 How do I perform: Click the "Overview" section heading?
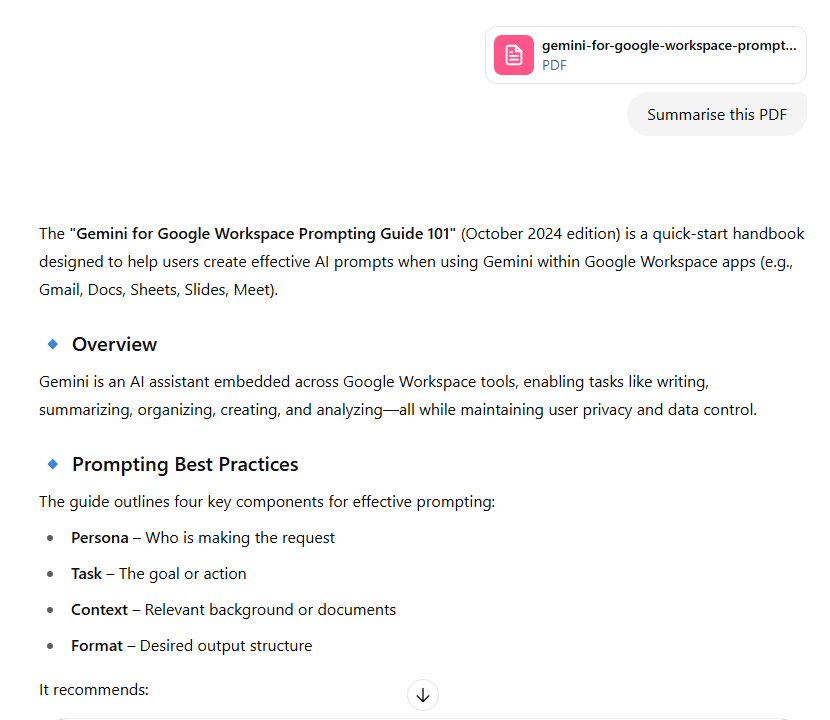click(114, 344)
